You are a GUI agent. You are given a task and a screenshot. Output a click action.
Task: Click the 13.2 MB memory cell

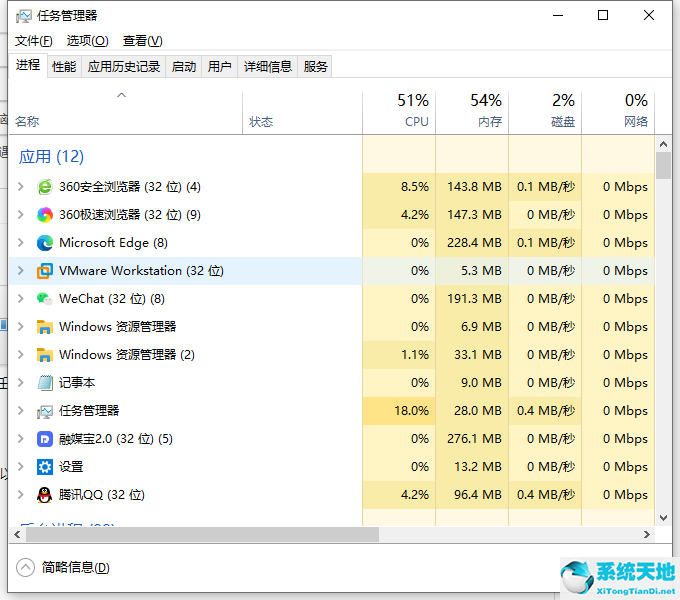(472, 466)
